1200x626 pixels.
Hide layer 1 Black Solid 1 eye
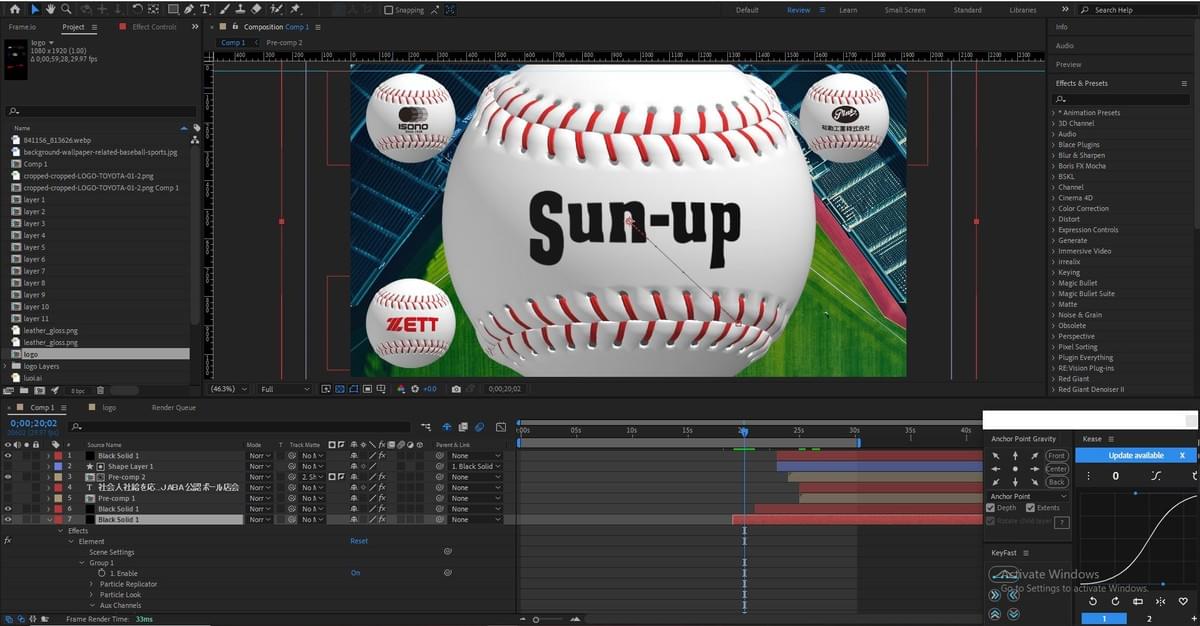click(x=8, y=456)
